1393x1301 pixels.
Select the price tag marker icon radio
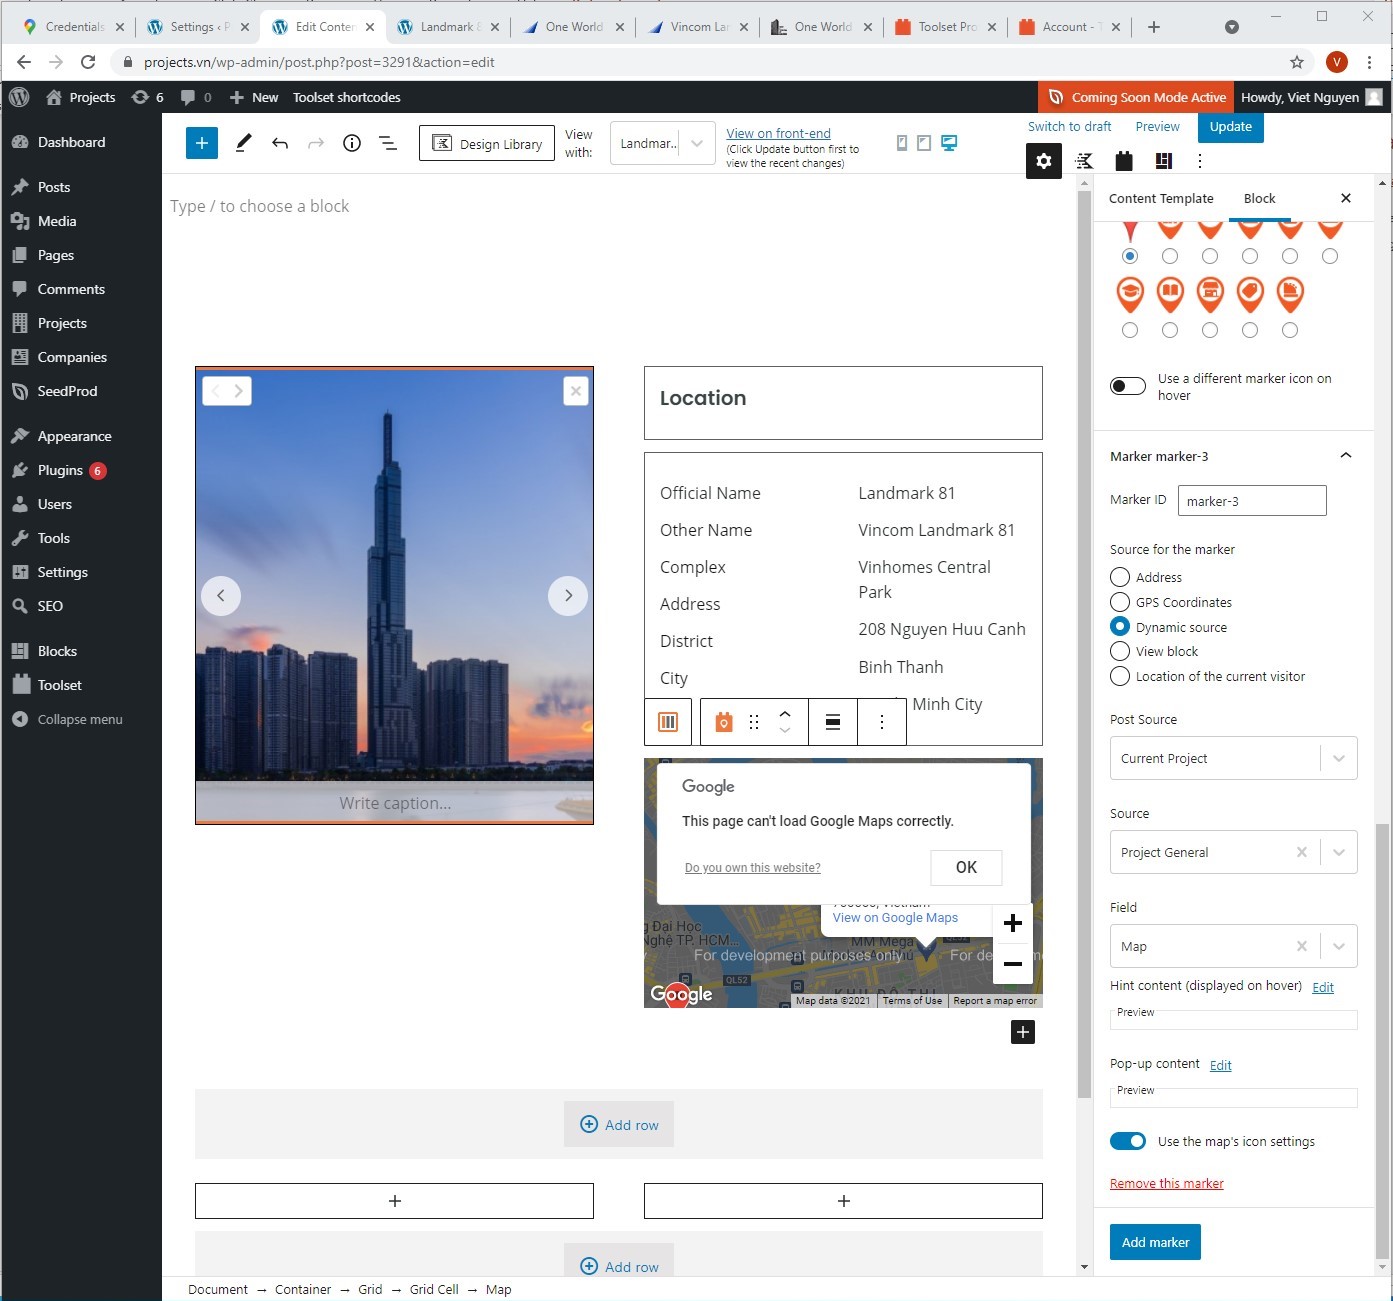click(x=1250, y=330)
